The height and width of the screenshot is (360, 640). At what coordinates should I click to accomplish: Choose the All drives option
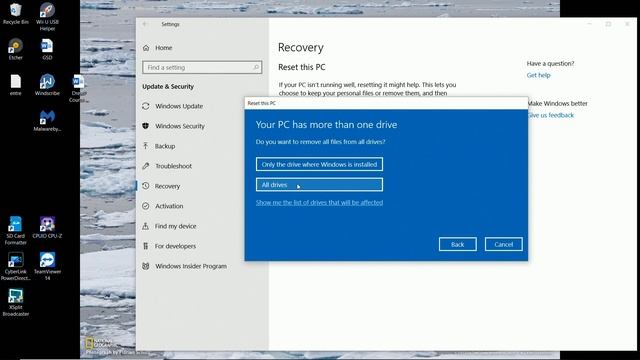point(319,185)
